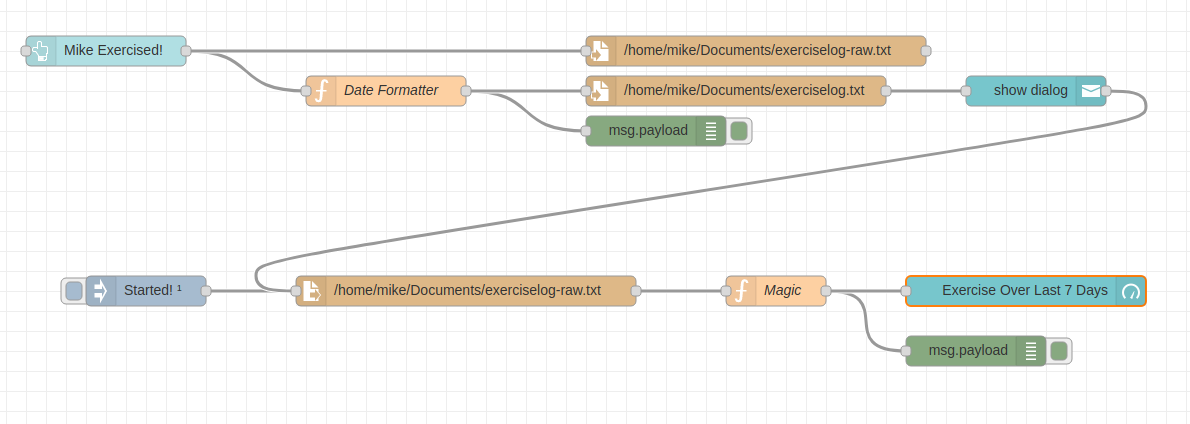Image resolution: width=1190 pixels, height=424 pixels.
Task: Click the function icon on Date Formatter node
Action: 321,91
